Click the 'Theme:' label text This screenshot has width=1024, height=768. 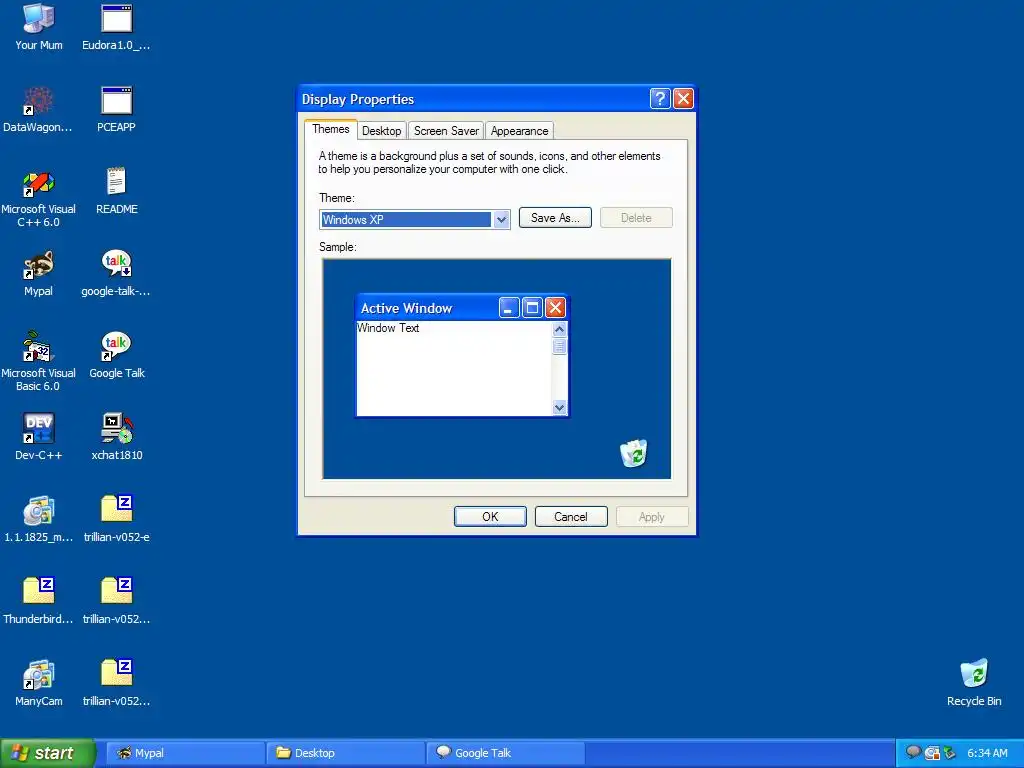point(337,198)
